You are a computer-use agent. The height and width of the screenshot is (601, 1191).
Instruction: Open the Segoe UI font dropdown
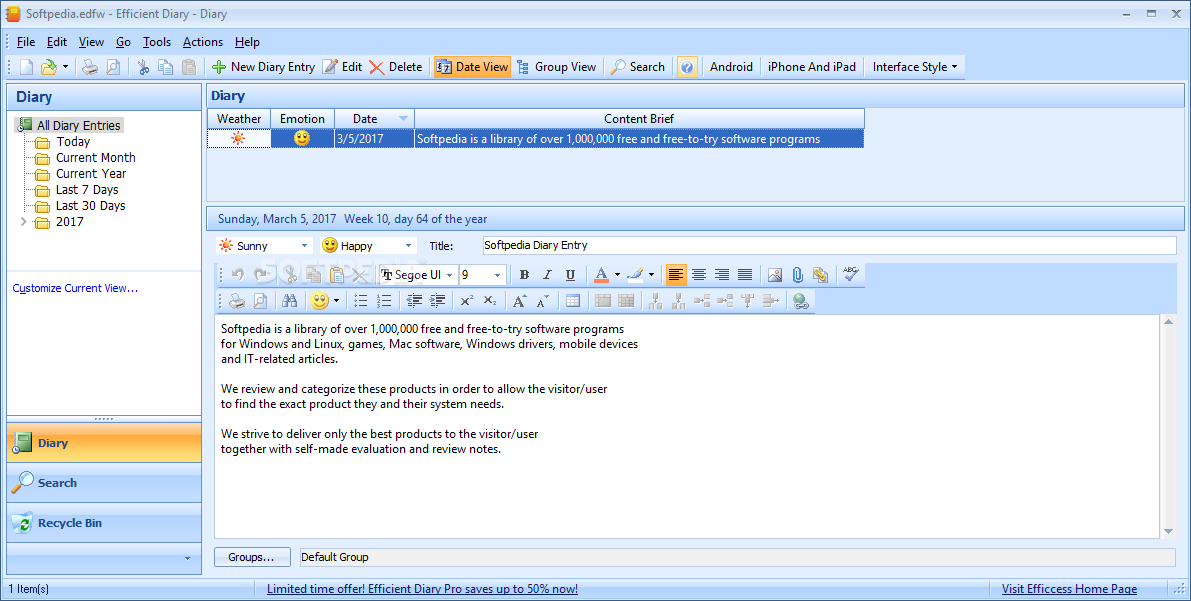[x=450, y=275]
